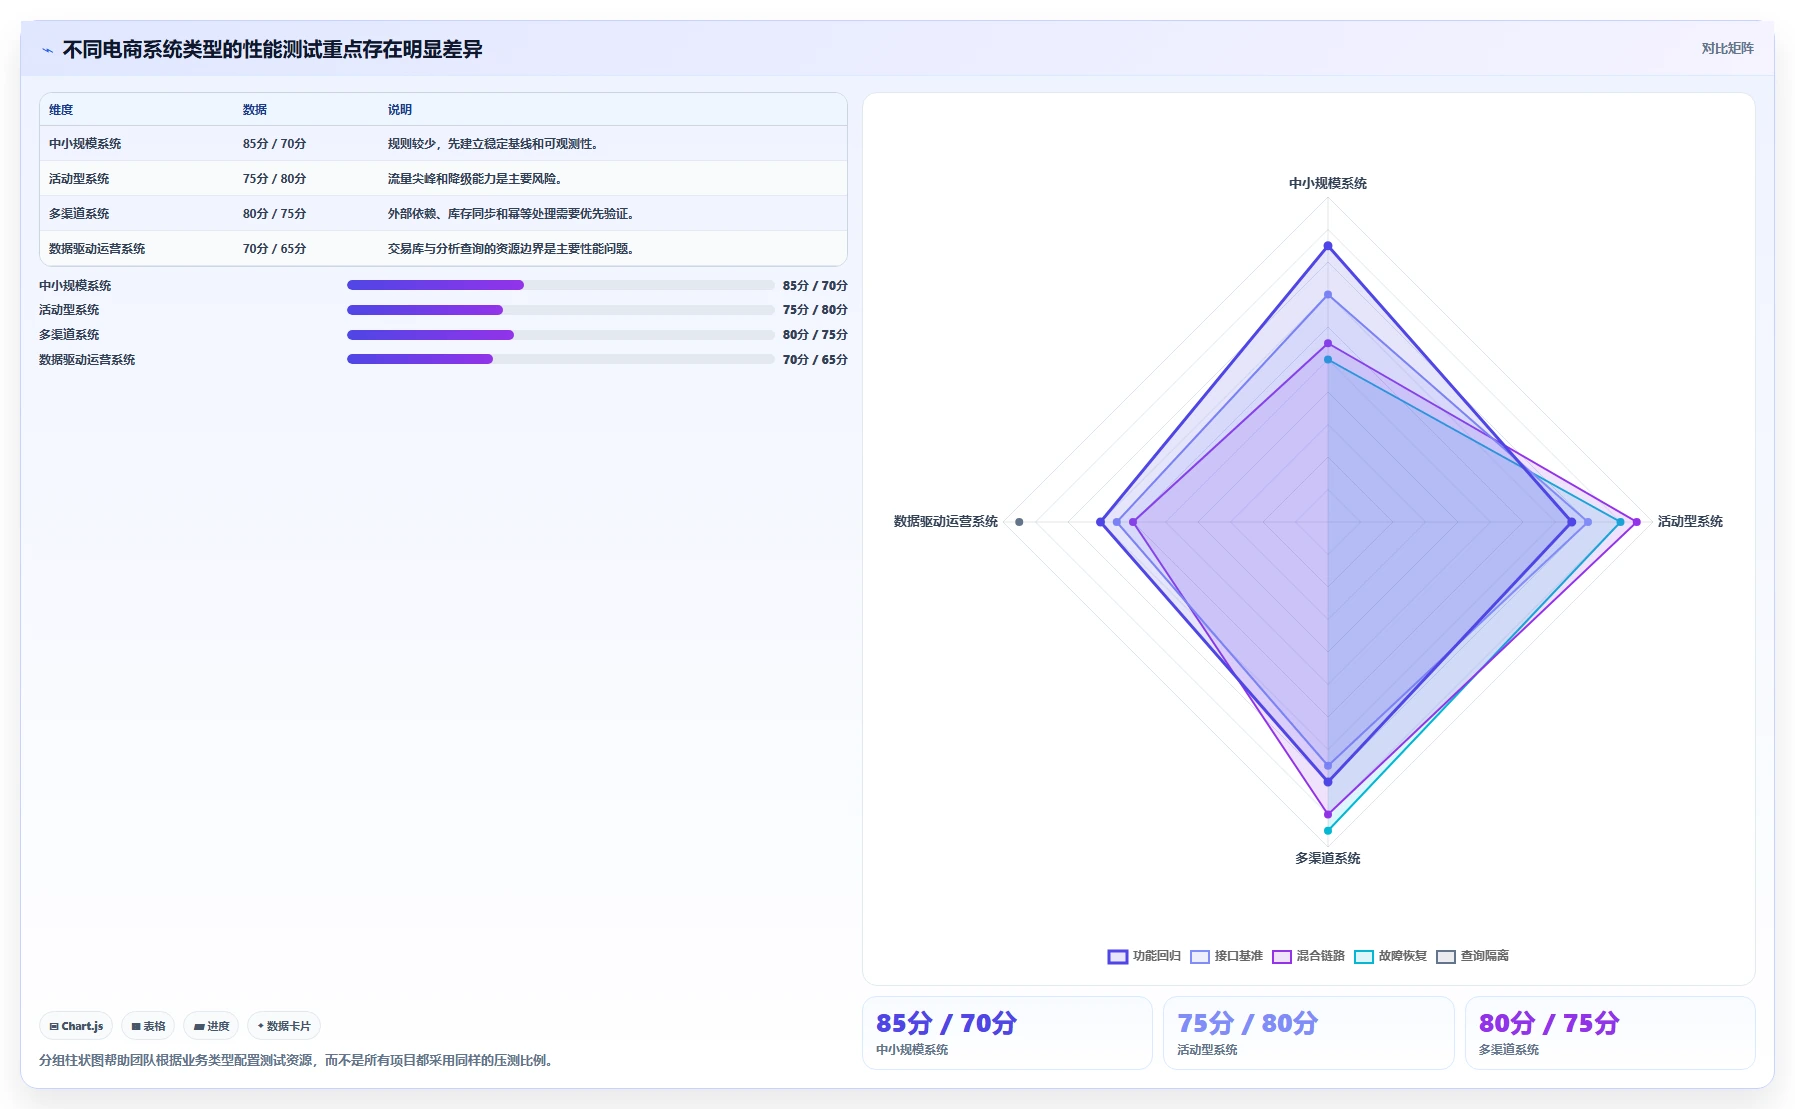Select the 活动型系统 table row cell
Image resolution: width=1795 pixels, height=1109 pixels.
(79, 179)
